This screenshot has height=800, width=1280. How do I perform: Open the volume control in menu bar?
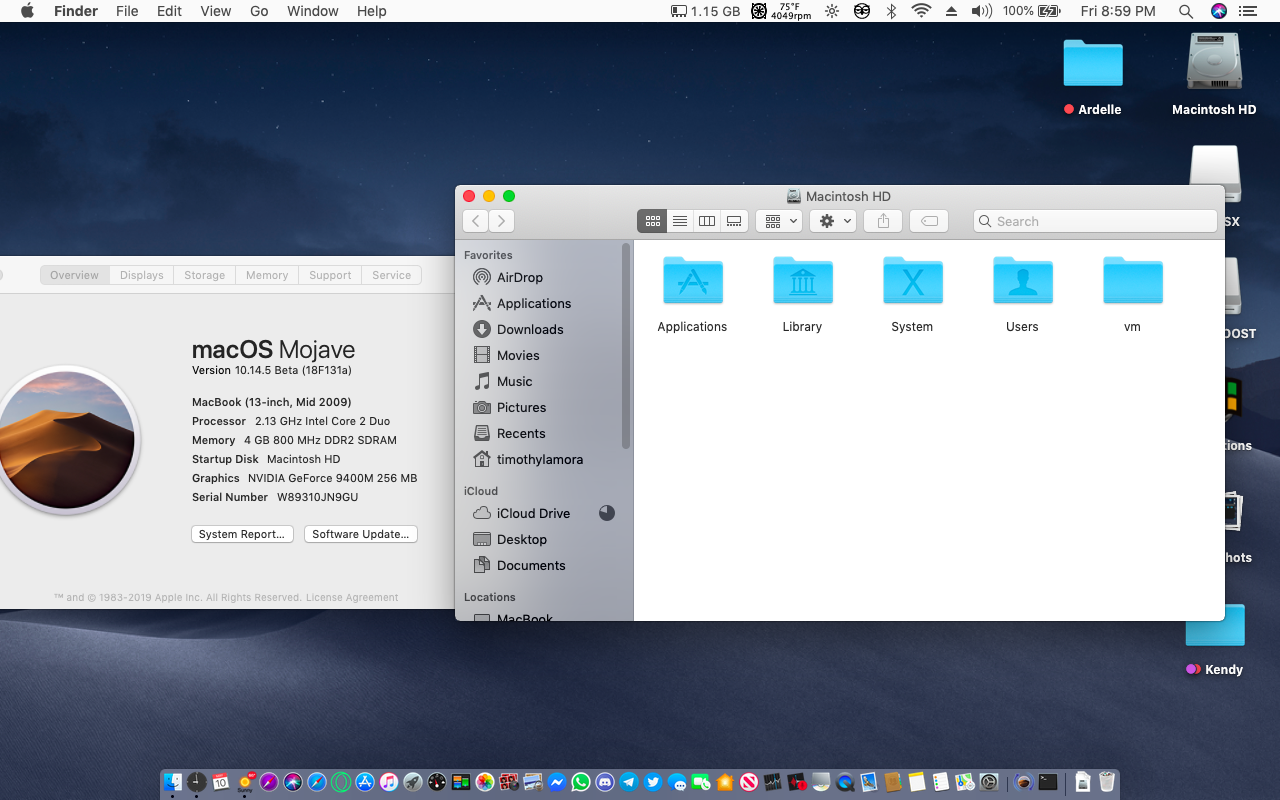[981, 11]
